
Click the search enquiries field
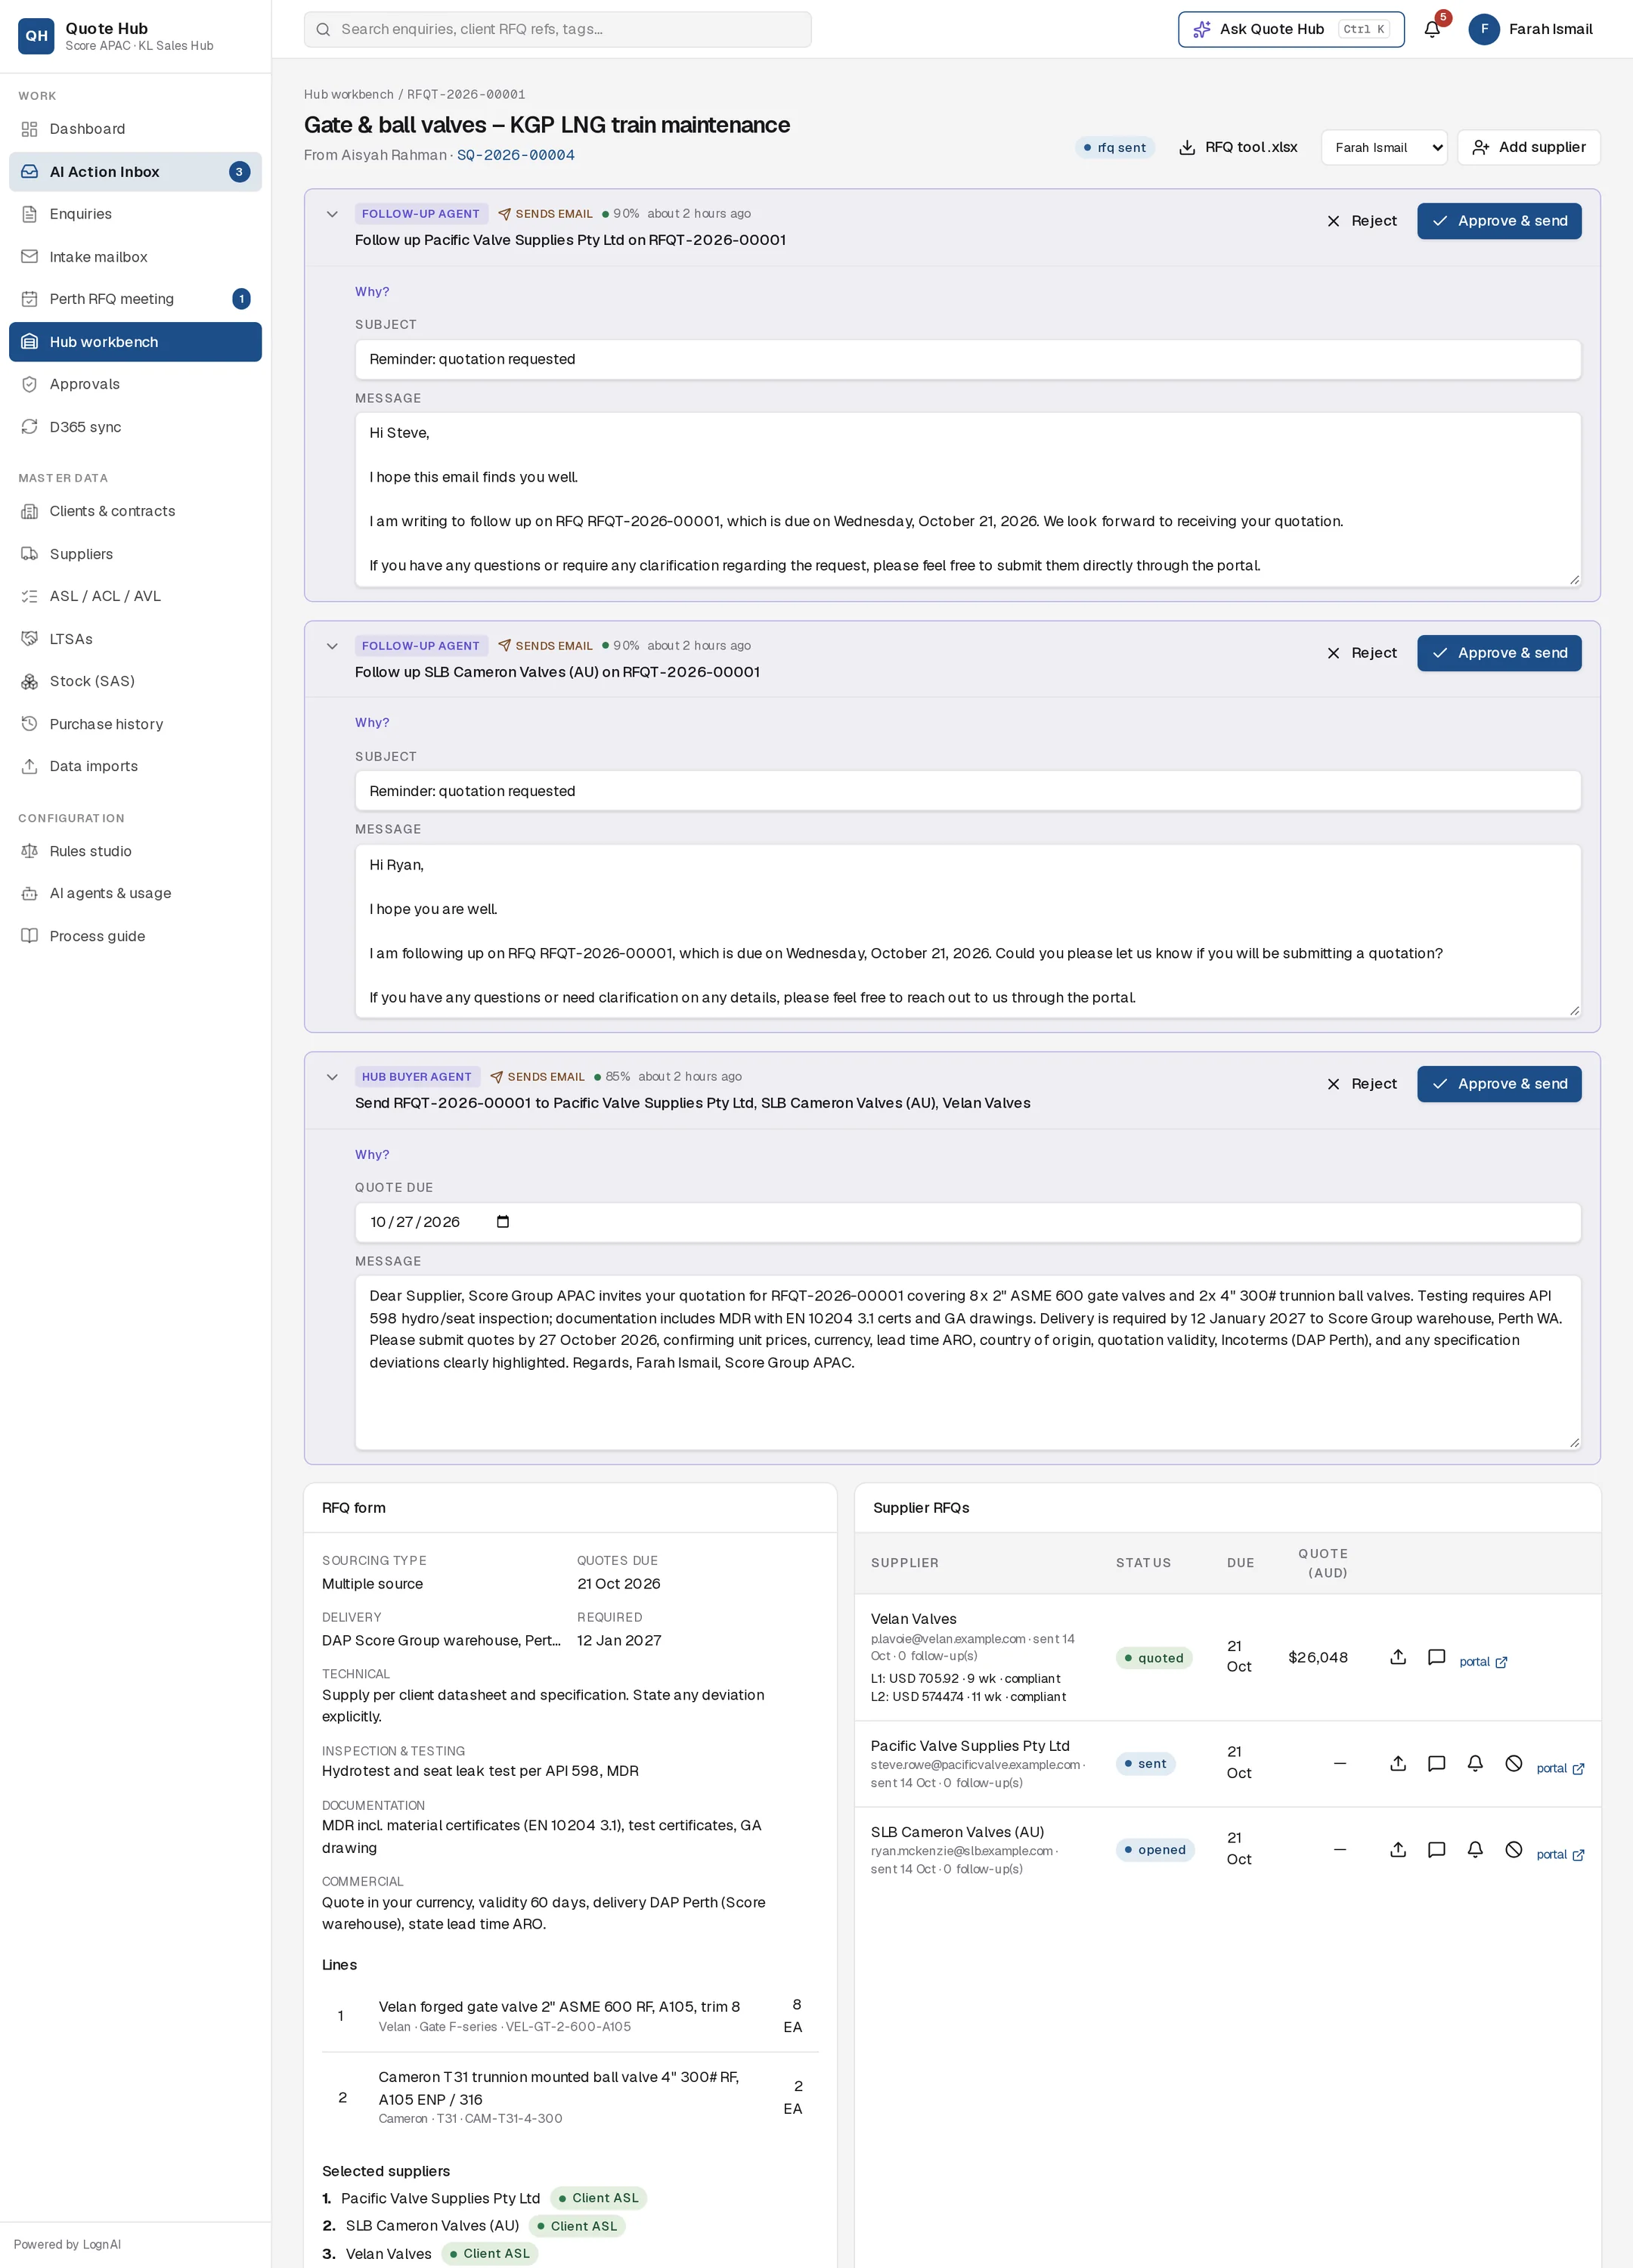558,29
